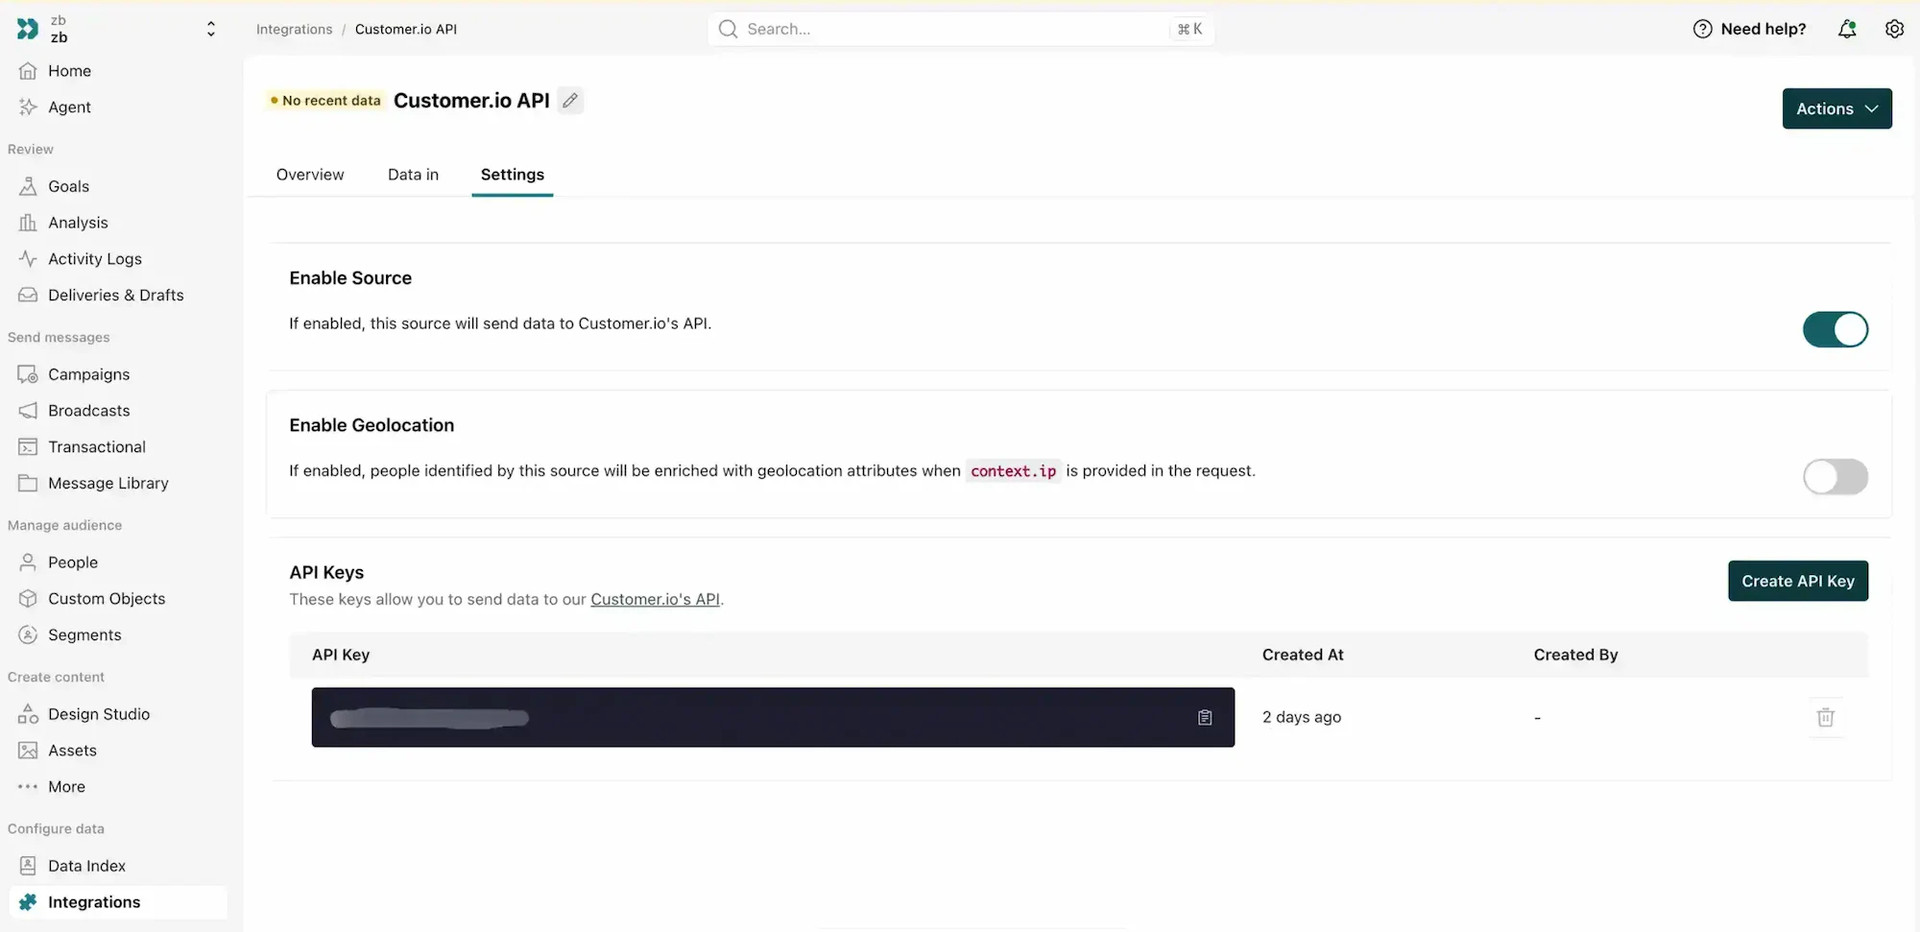This screenshot has width=1920, height=932.
Task: Click the Data Index icon
Action: tap(28, 866)
